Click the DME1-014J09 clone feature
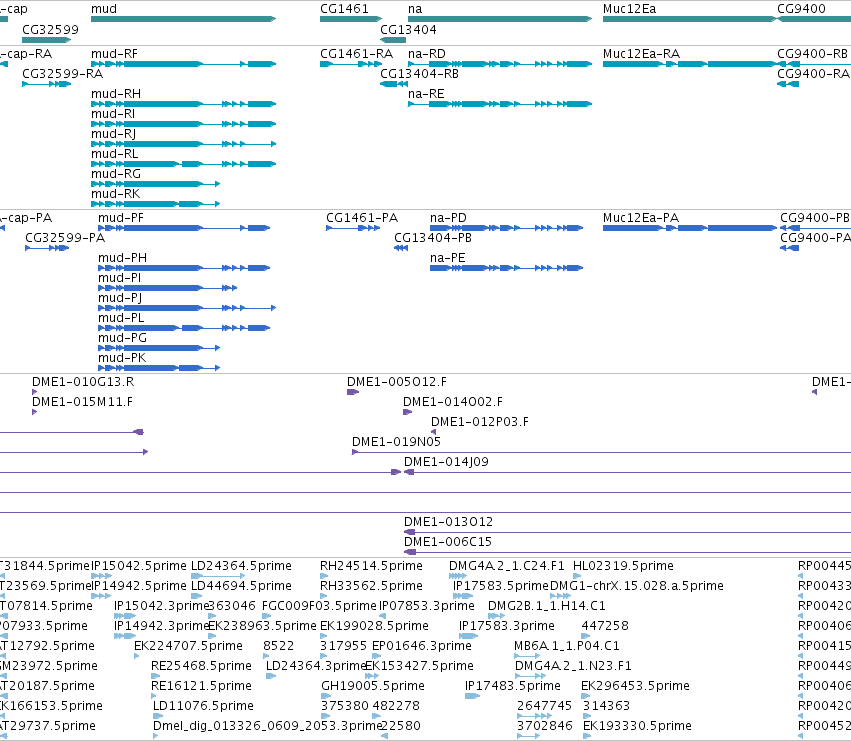 (627, 472)
